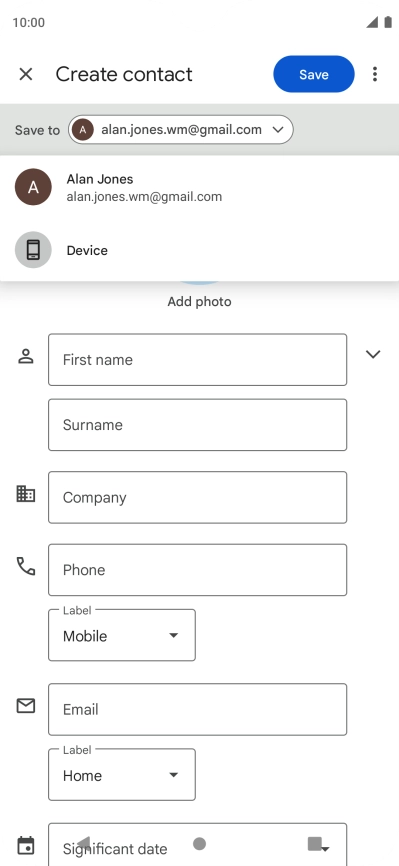Tap the calendar icon beside Significant date

(26, 845)
